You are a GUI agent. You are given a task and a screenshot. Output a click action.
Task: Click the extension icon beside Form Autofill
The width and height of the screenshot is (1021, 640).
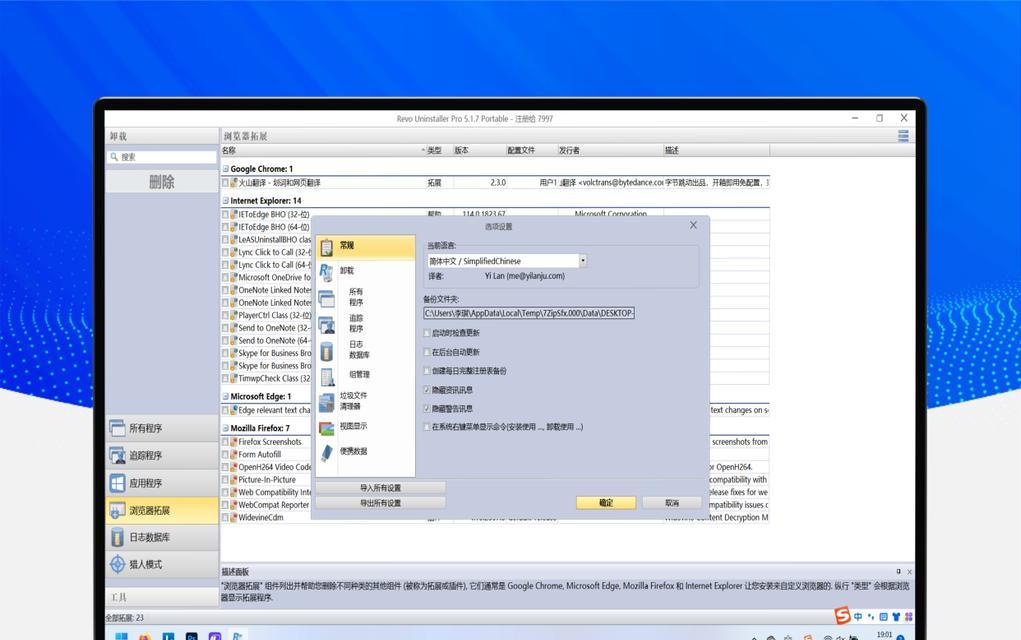(x=234, y=454)
